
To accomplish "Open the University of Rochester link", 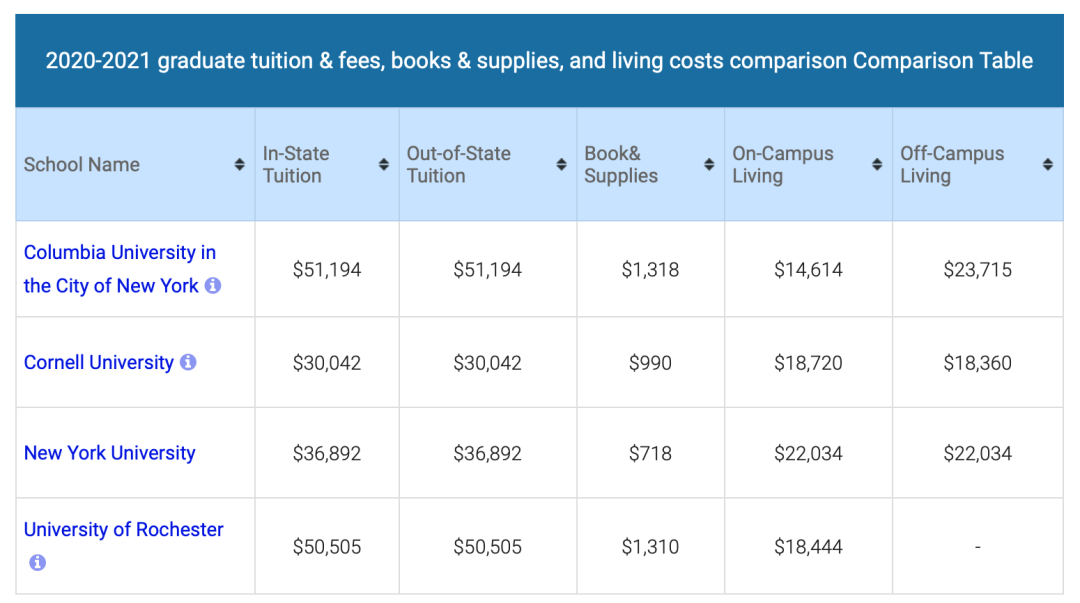I will (123, 529).
